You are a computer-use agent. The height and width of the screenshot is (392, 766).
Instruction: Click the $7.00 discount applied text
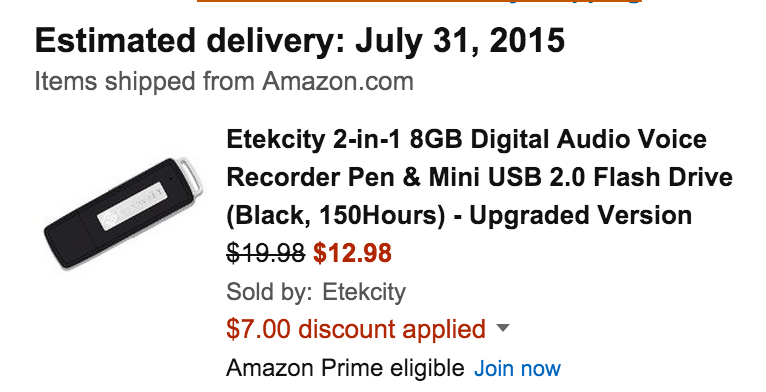tap(356, 328)
